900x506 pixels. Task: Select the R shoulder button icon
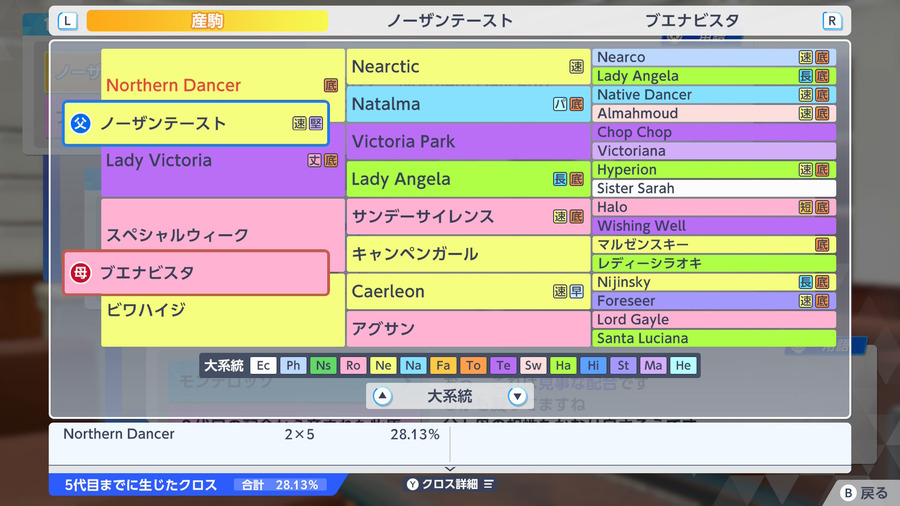coord(832,21)
